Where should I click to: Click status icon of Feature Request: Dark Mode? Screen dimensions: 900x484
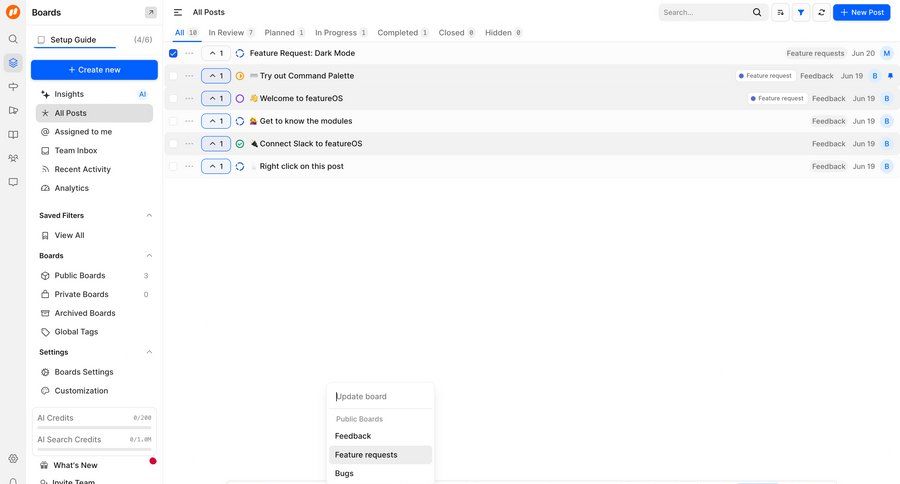click(x=240, y=53)
